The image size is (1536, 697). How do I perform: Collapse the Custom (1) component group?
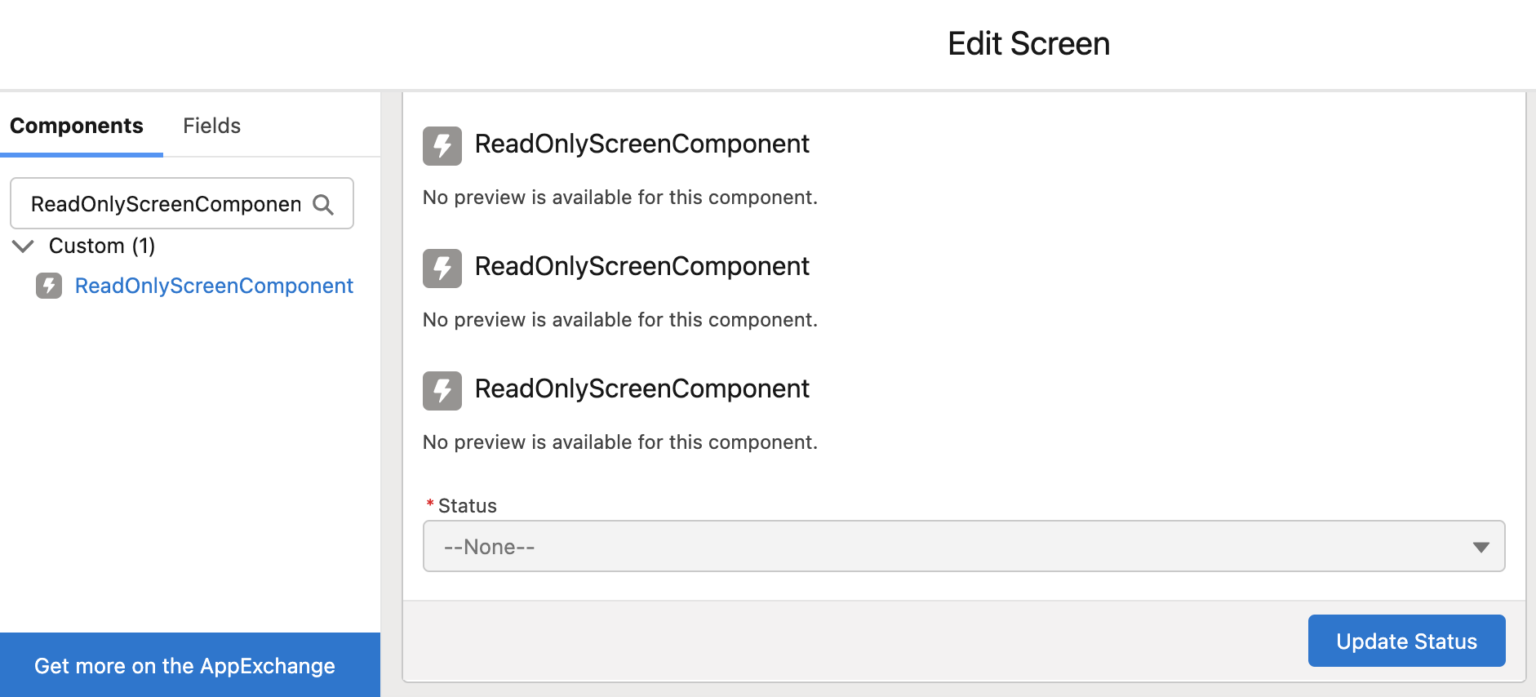(22, 245)
